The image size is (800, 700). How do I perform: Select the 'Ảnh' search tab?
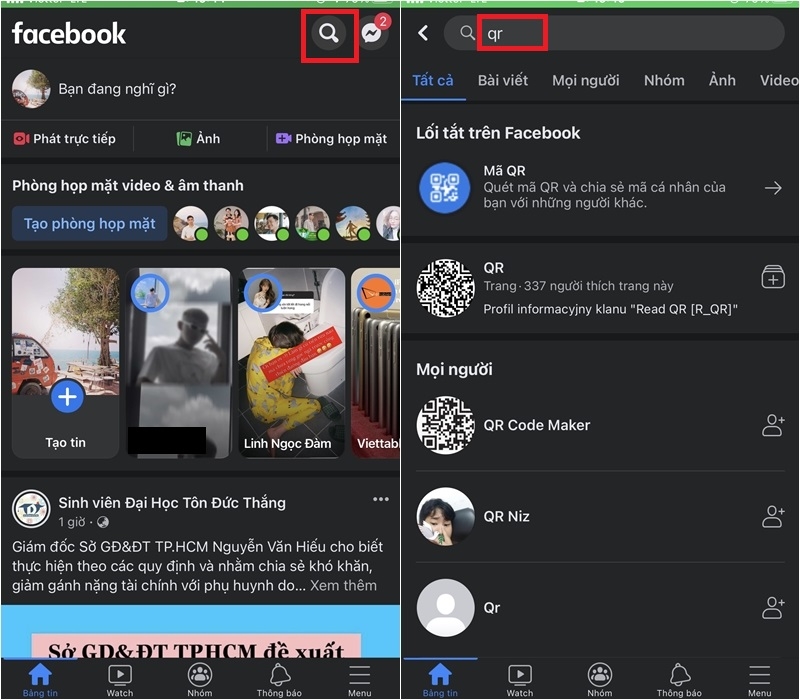click(722, 81)
